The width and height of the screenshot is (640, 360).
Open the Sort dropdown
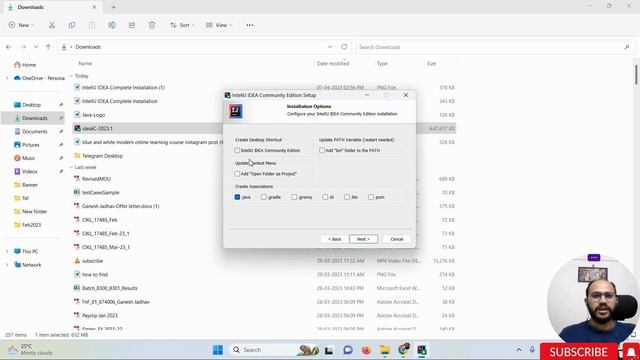(182, 25)
